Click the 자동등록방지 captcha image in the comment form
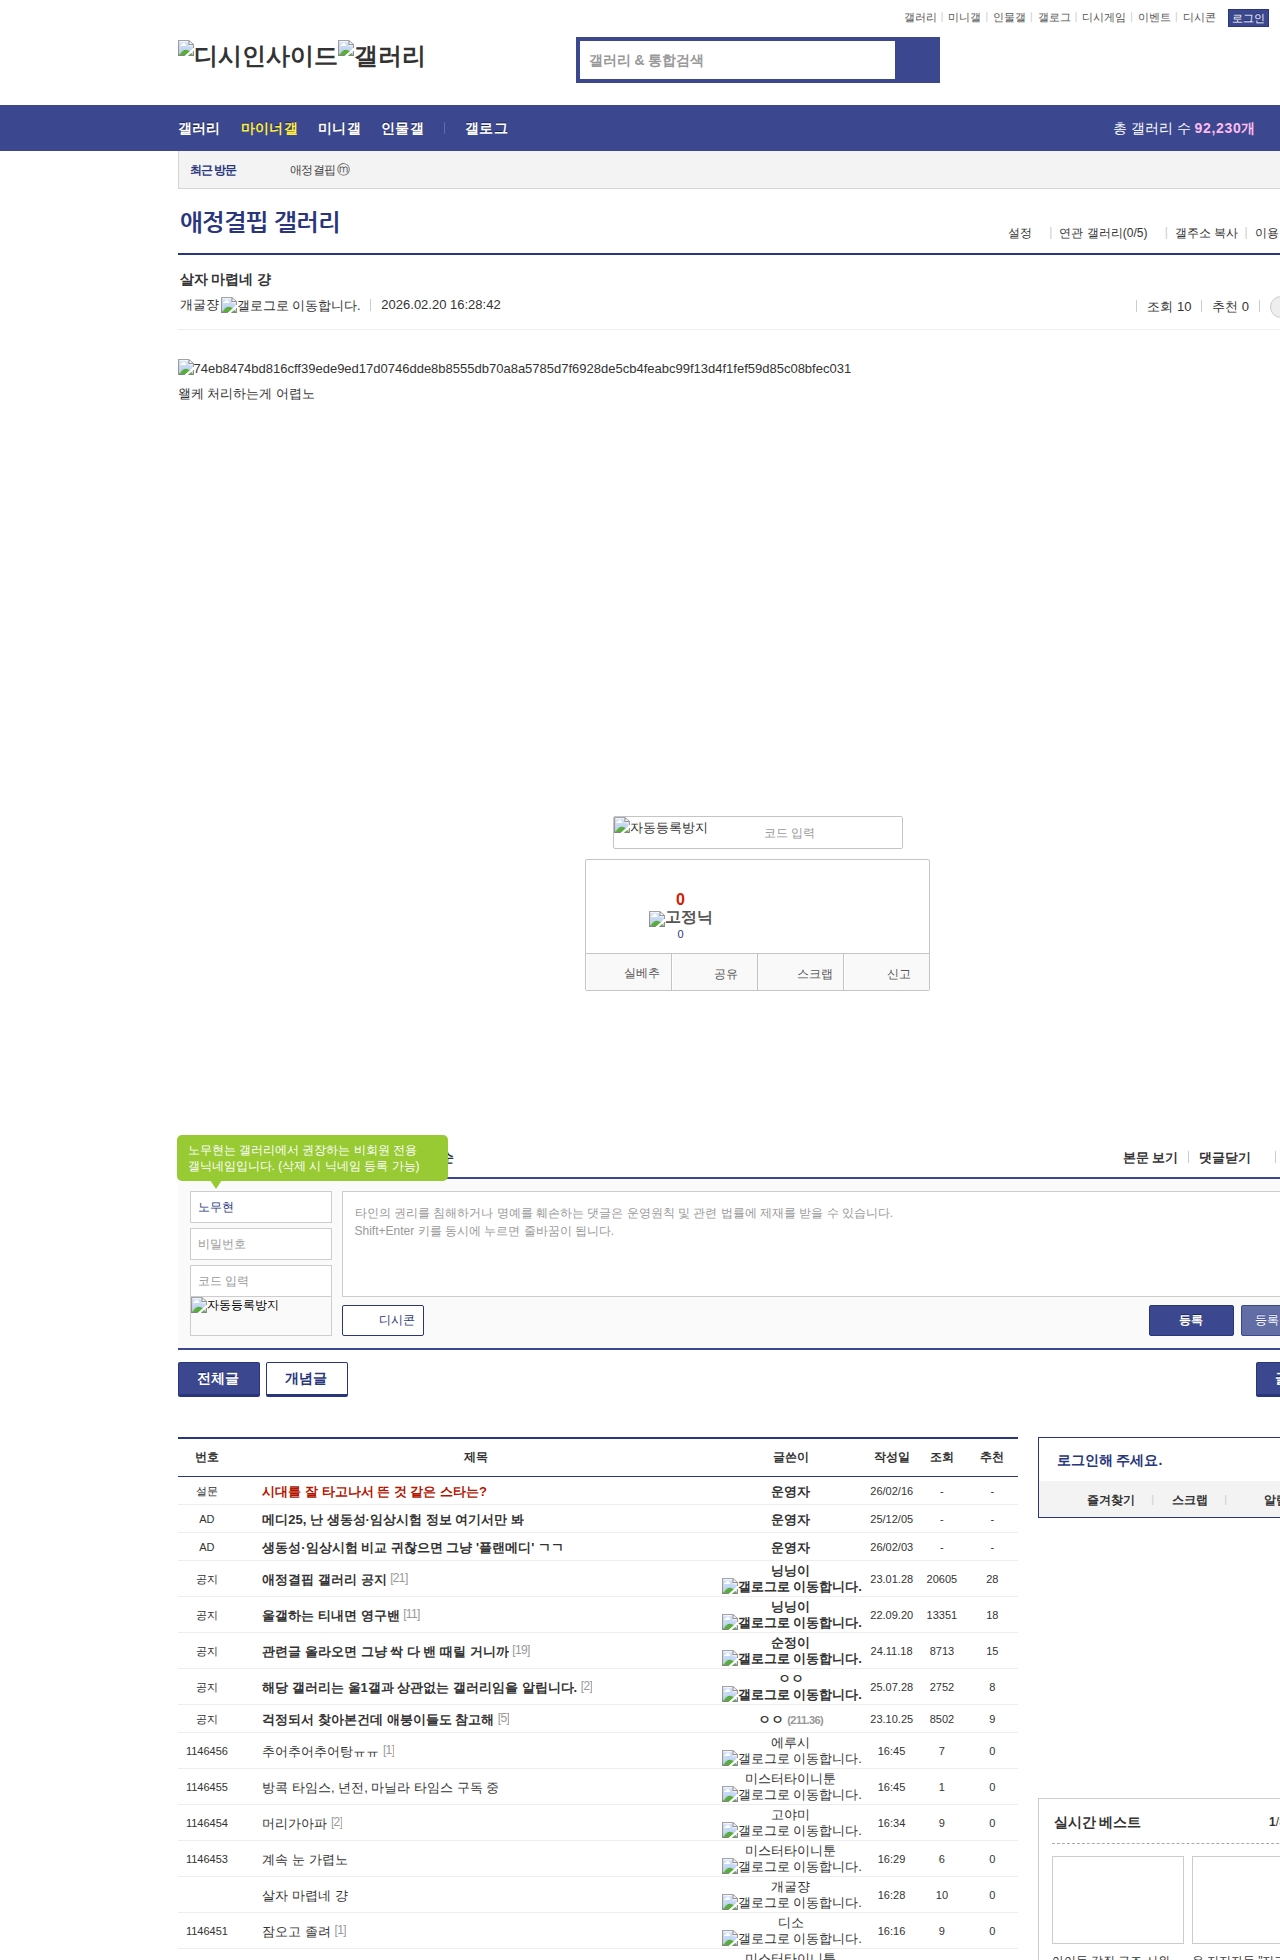Viewport: 1280px width, 1960px height. [235, 1305]
